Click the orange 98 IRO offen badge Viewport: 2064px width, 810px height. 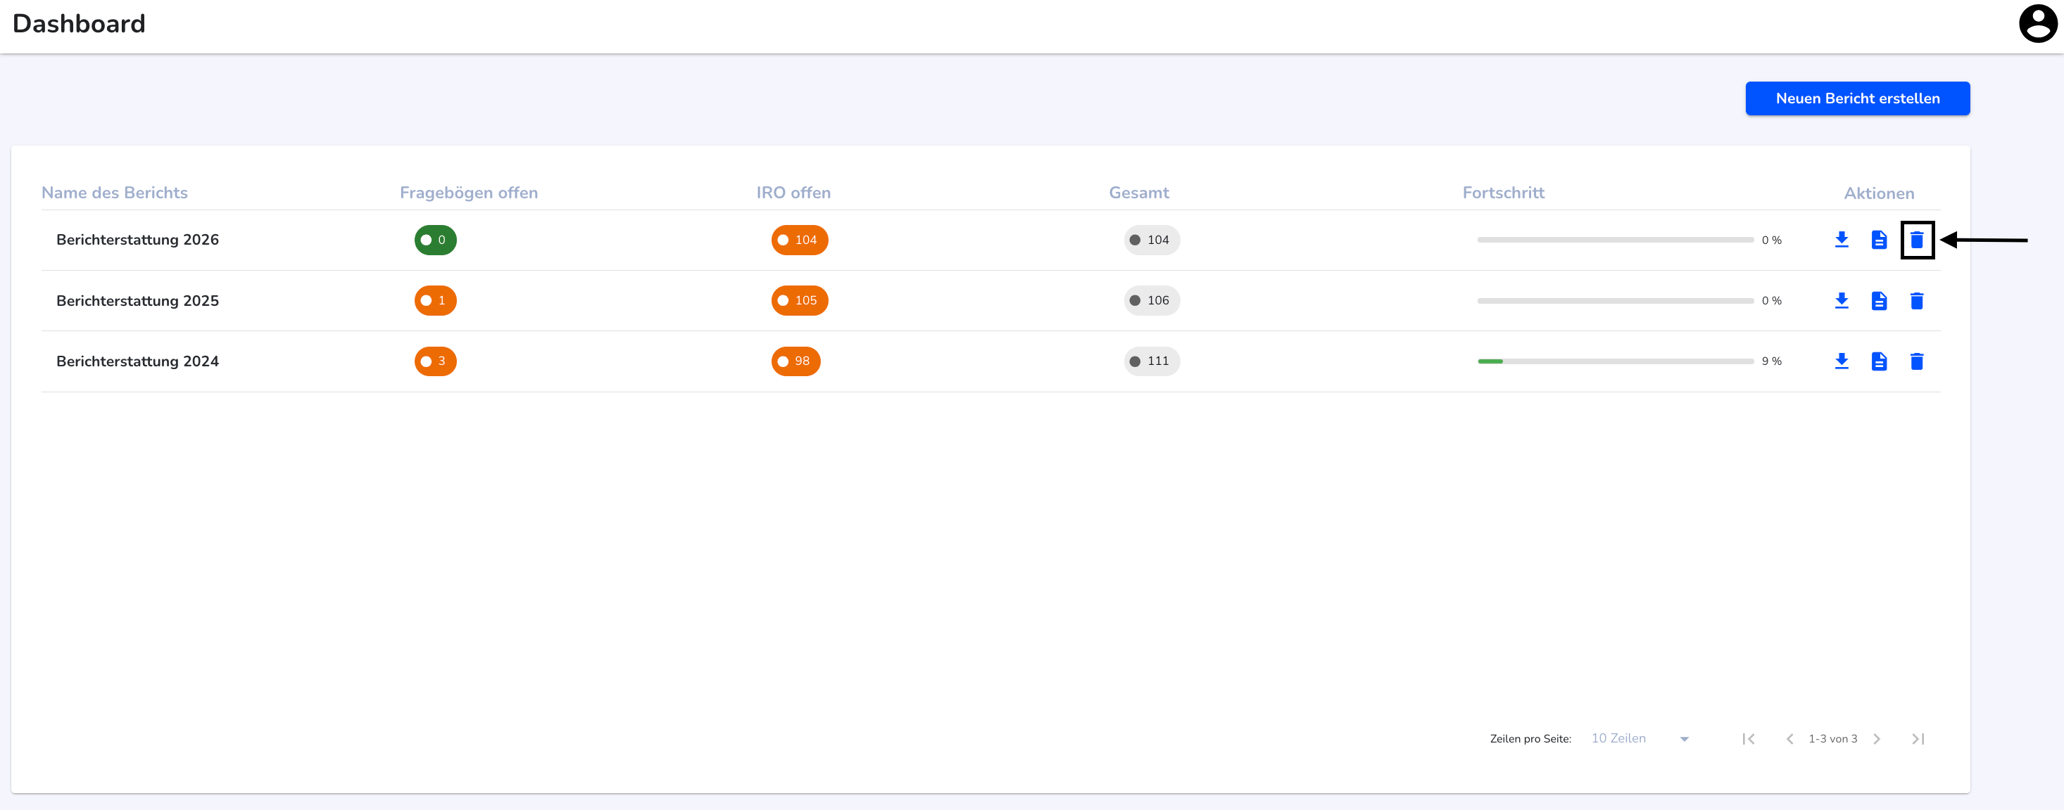[x=796, y=361]
